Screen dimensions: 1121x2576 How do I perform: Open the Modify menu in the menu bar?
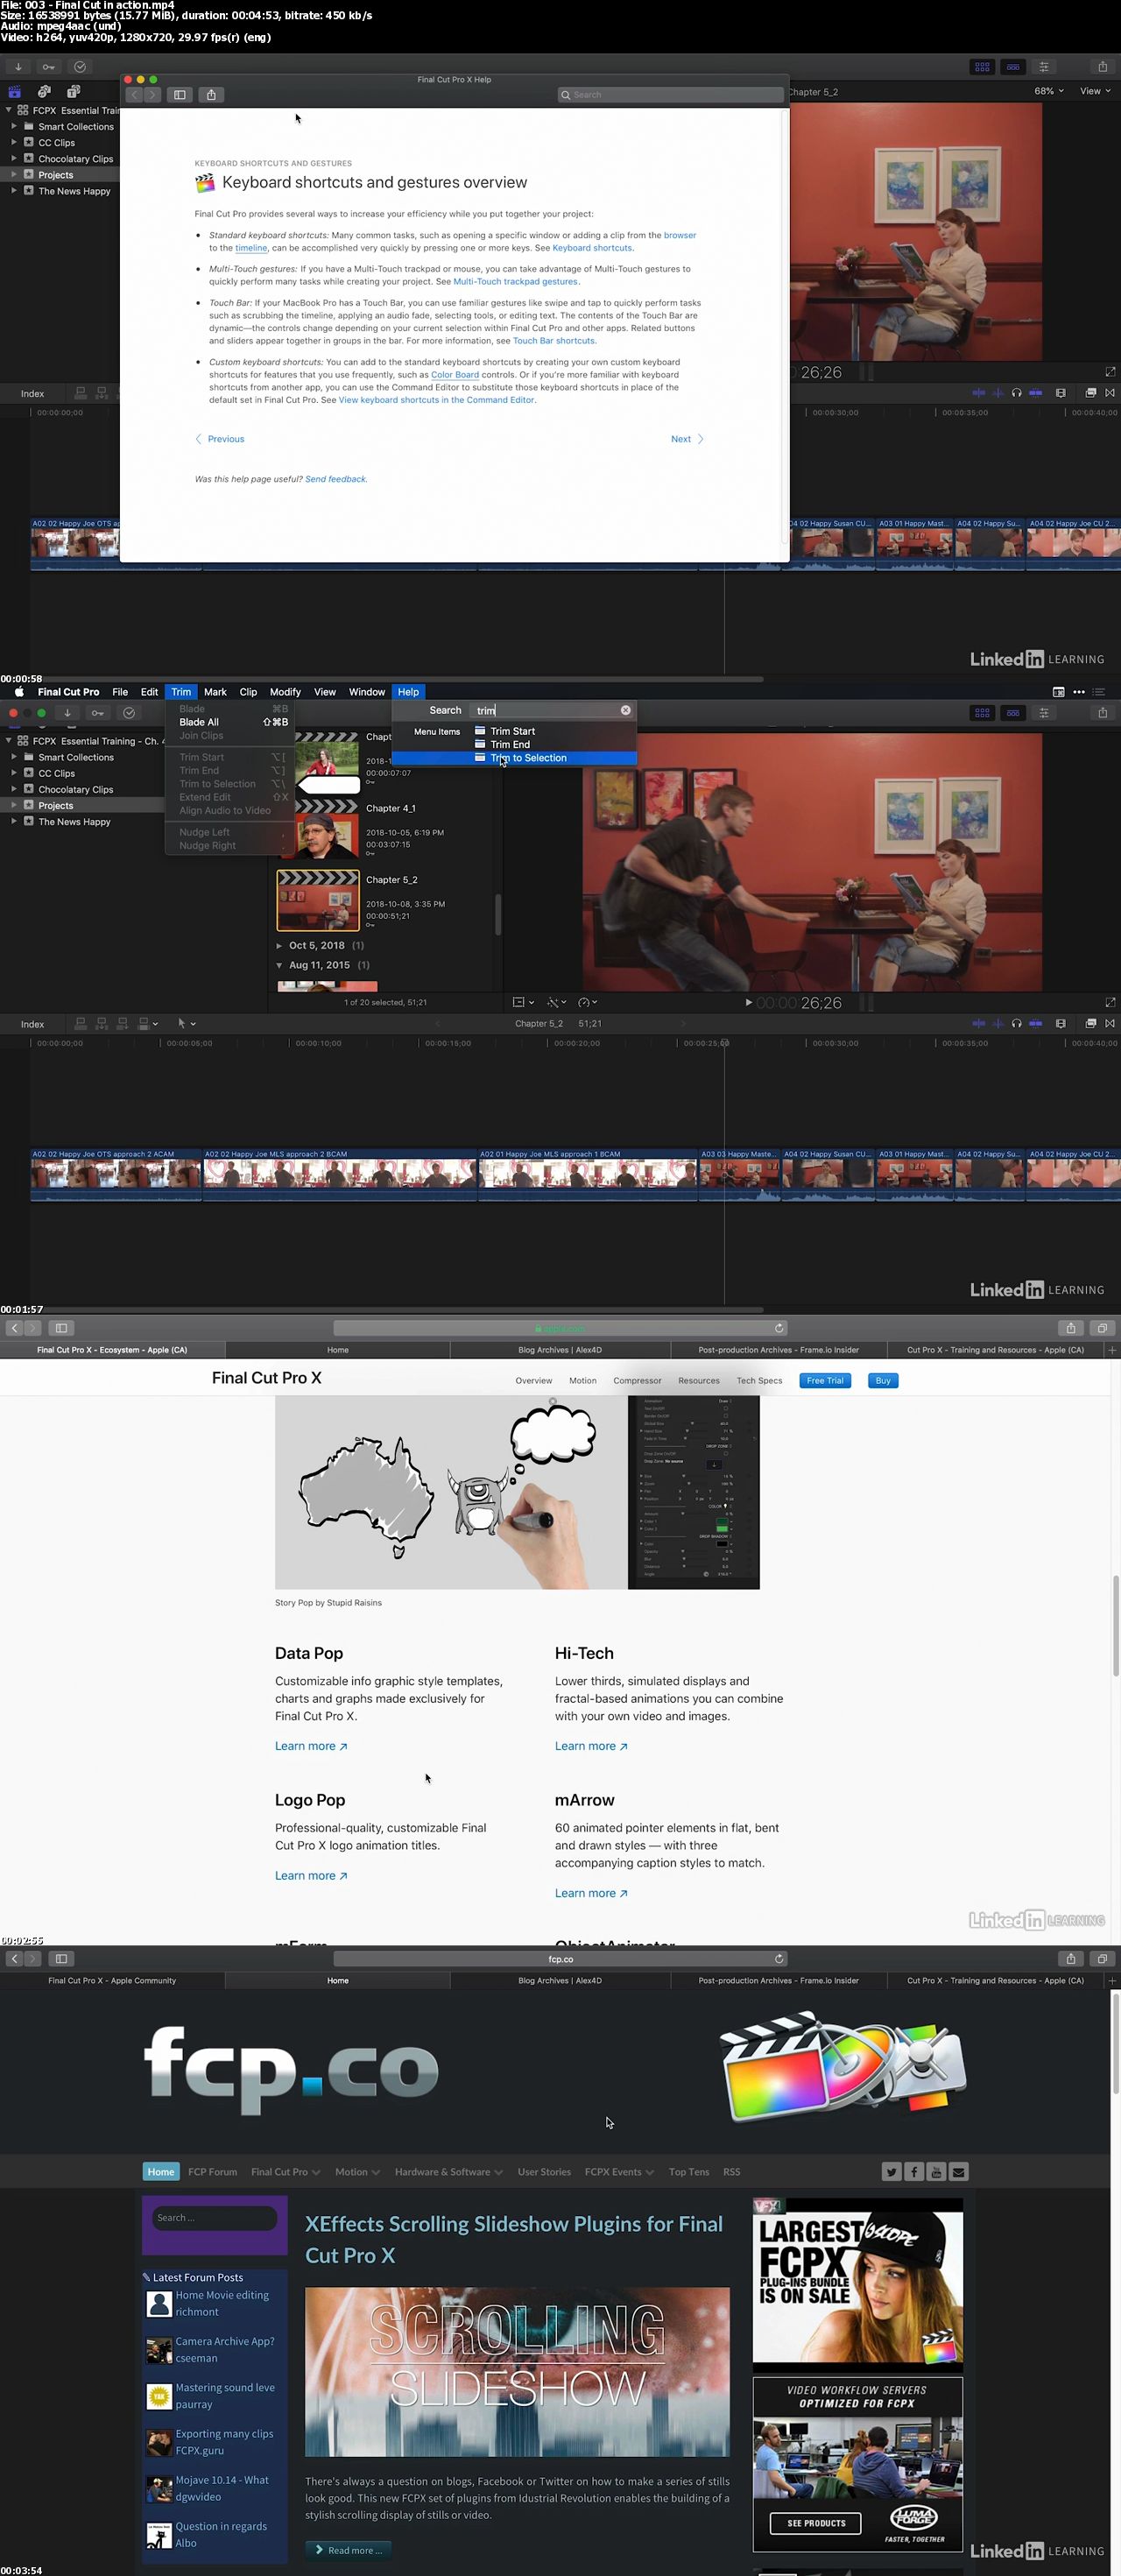285,692
